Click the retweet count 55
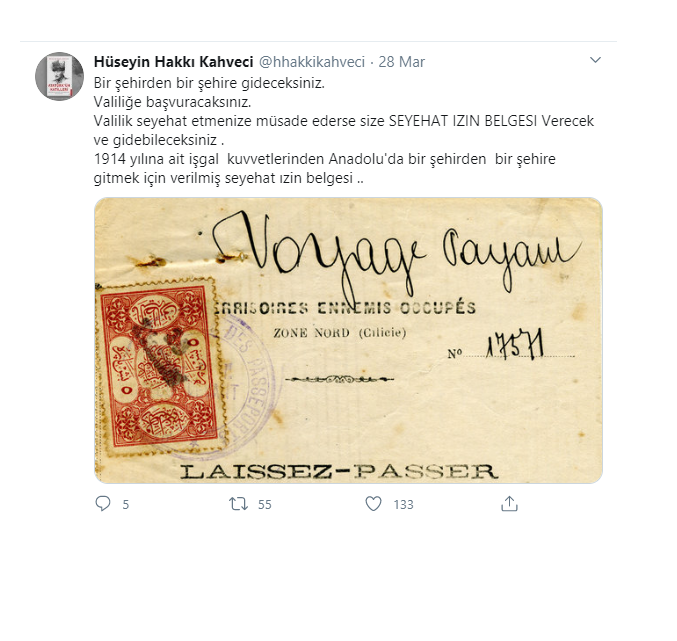The width and height of the screenshot is (677, 641). click(265, 504)
